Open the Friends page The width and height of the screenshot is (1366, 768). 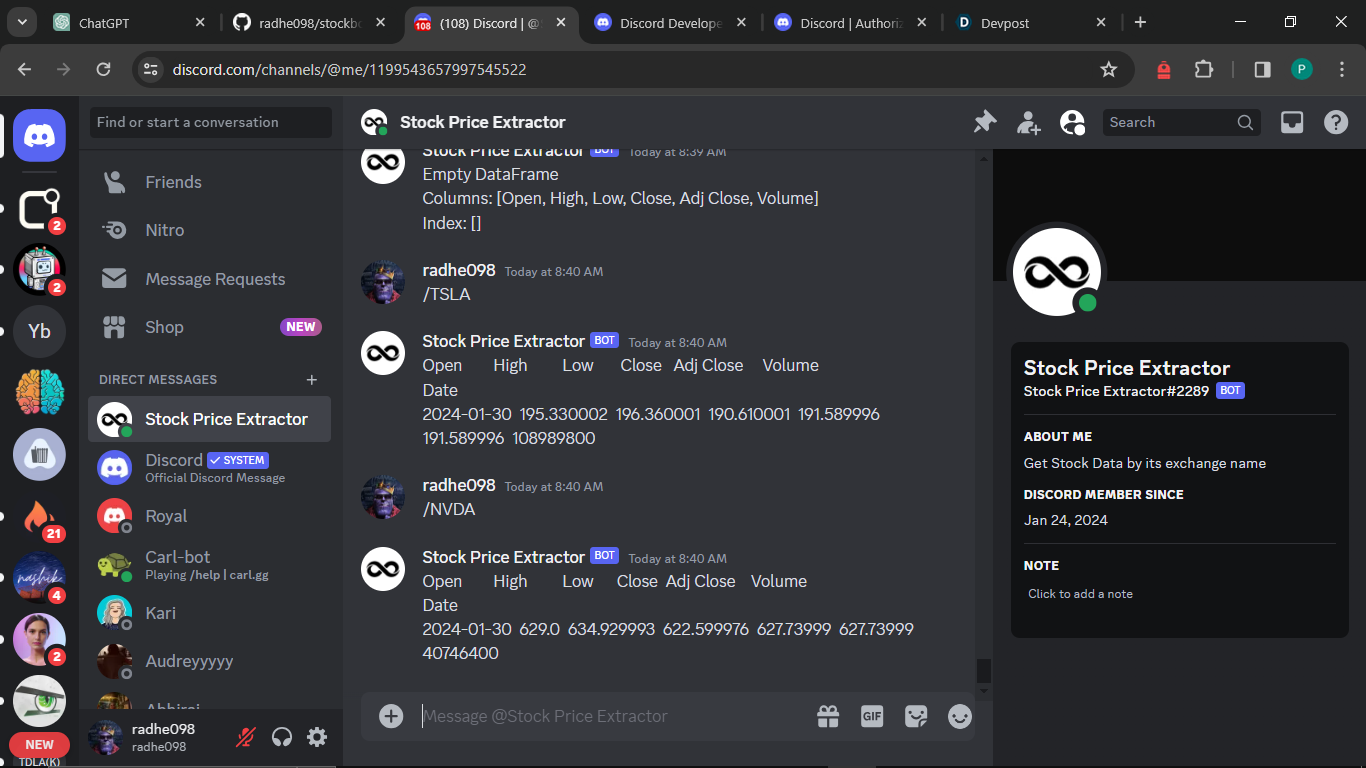pos(210,182)
